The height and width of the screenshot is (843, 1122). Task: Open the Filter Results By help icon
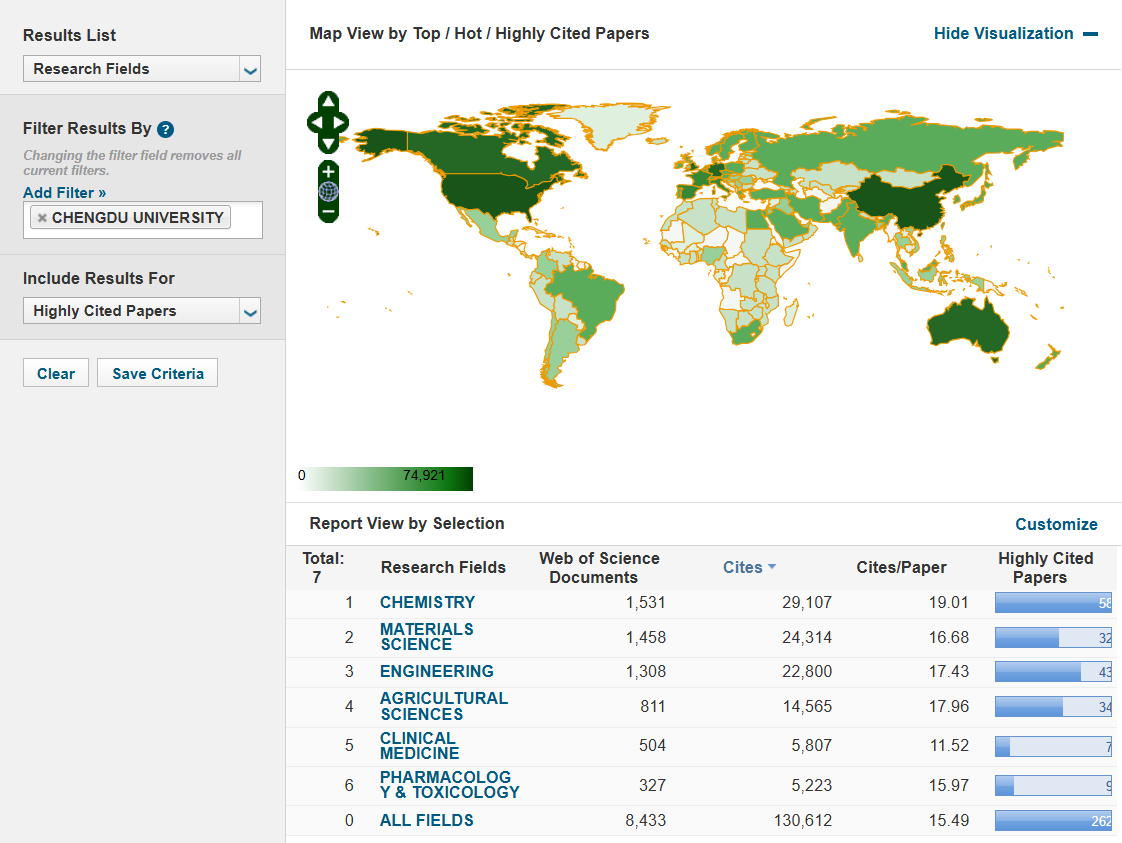click(166, 129)
